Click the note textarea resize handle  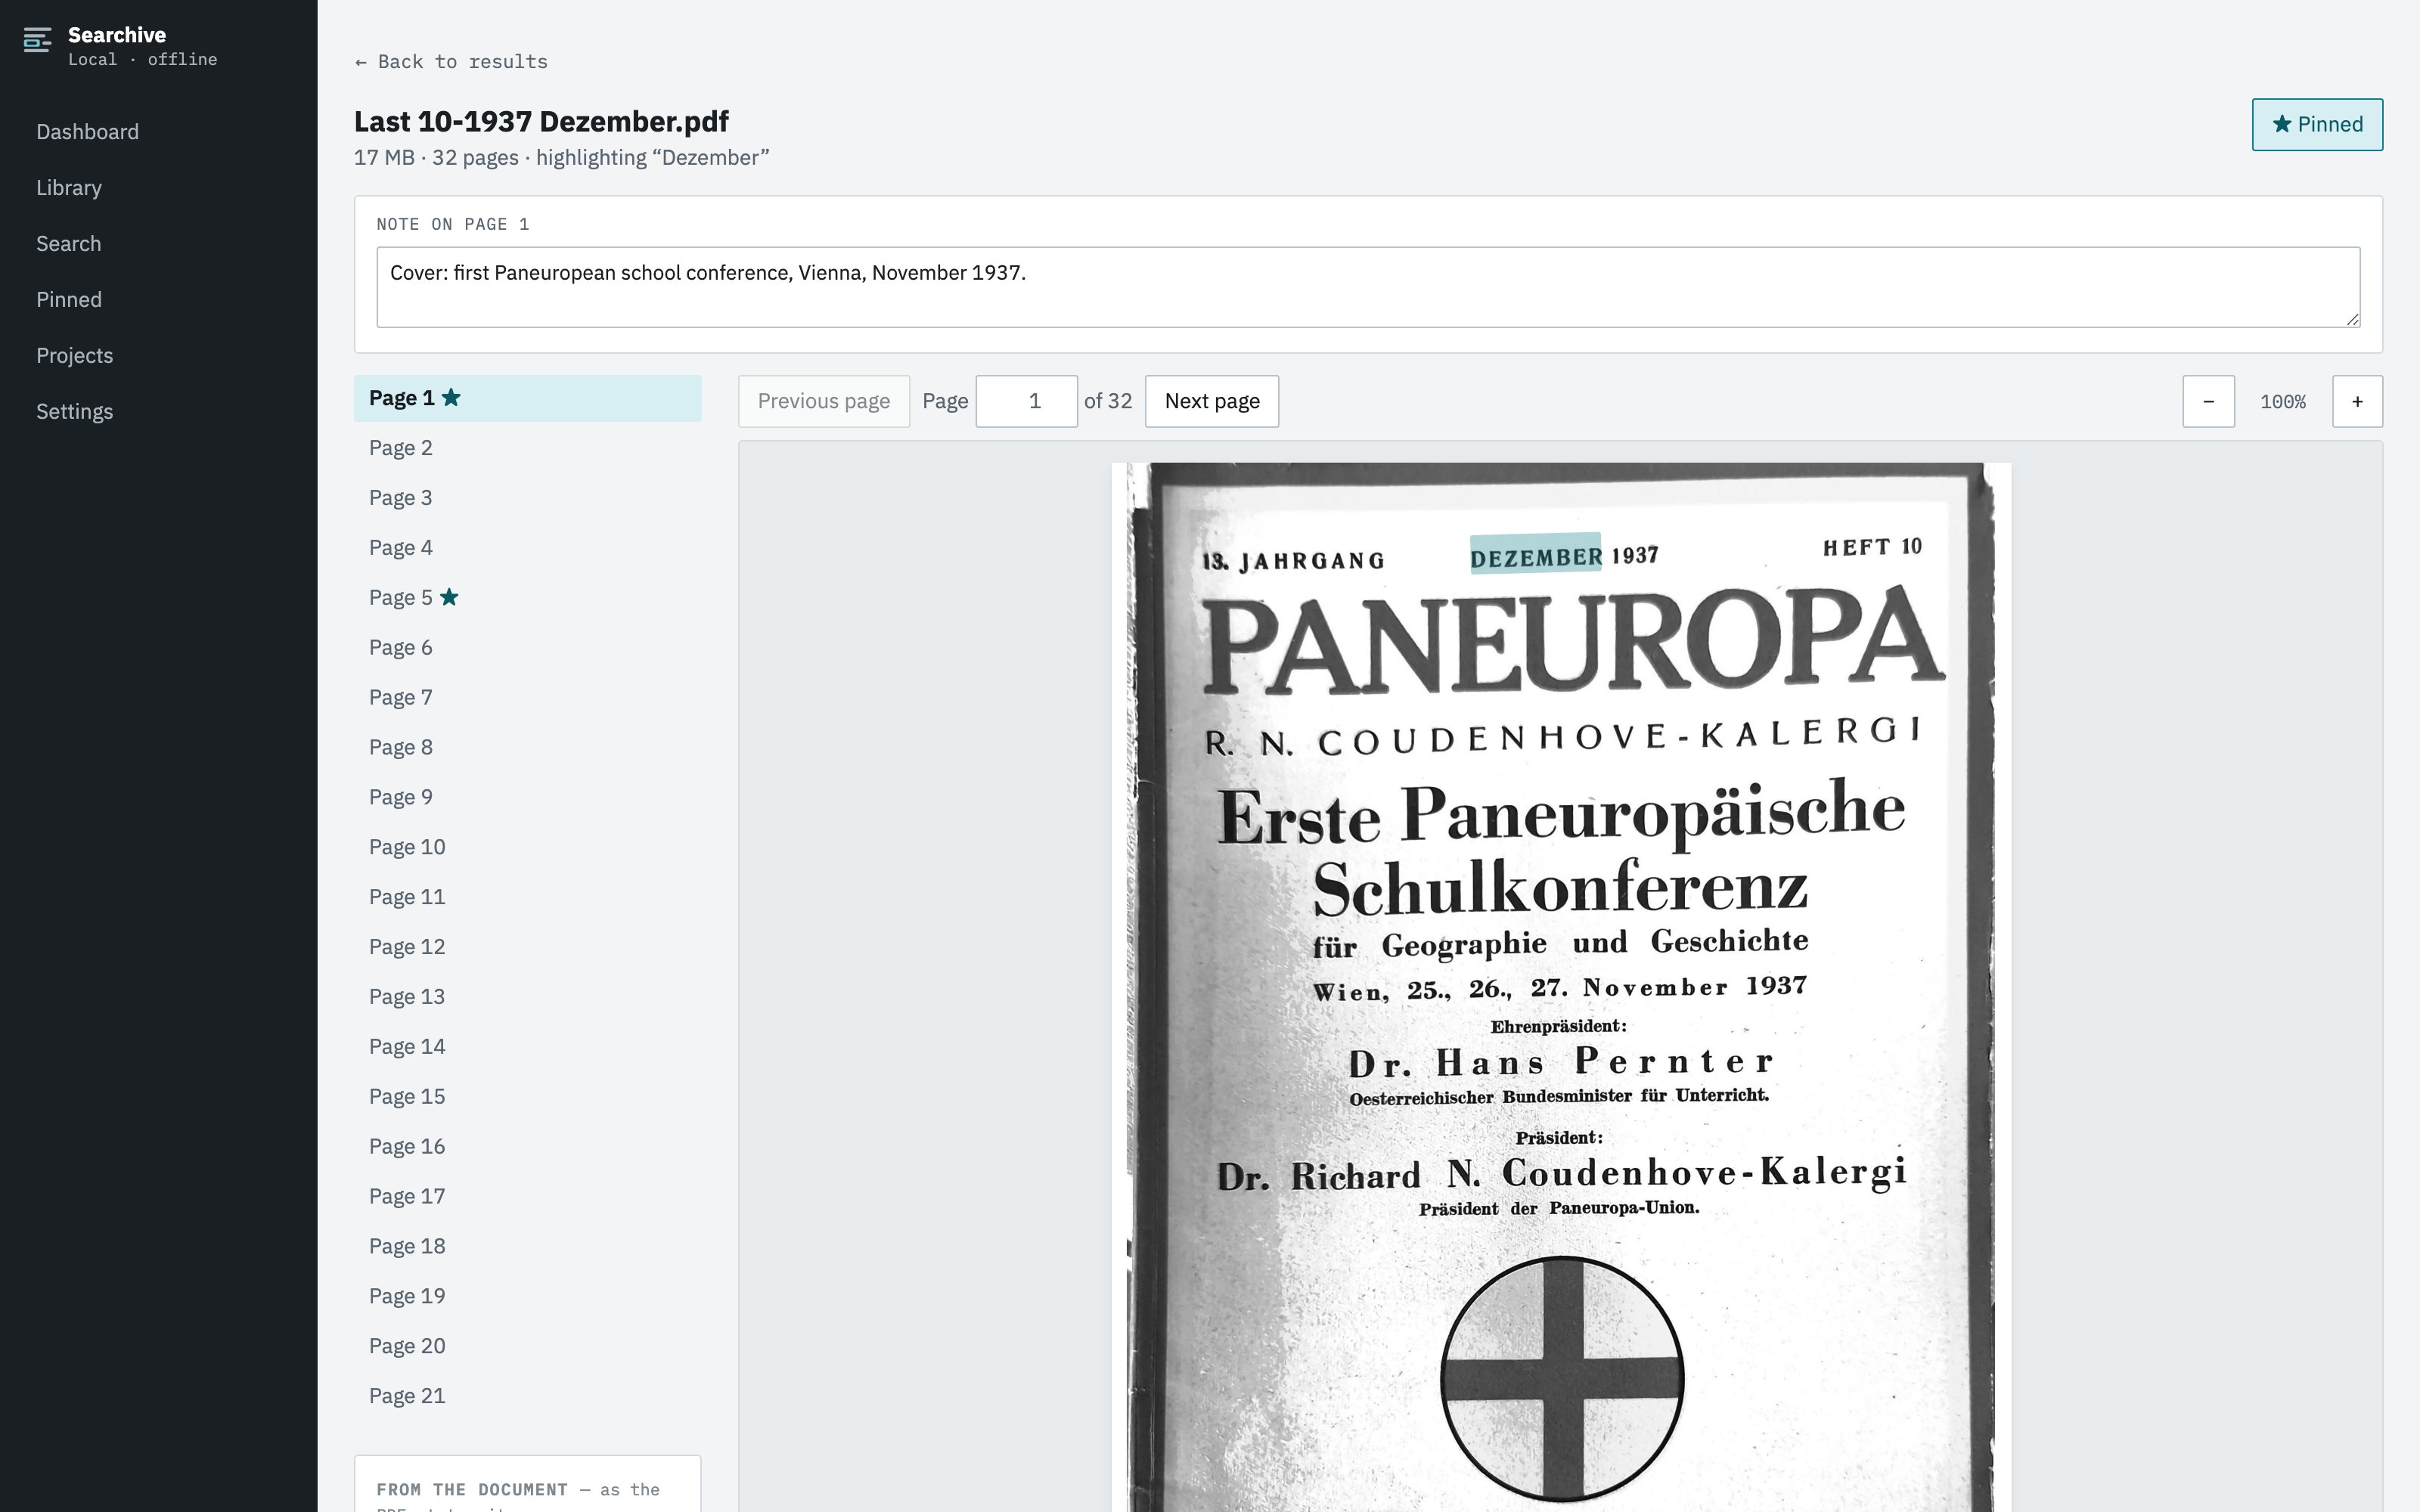click(2352, 319)
